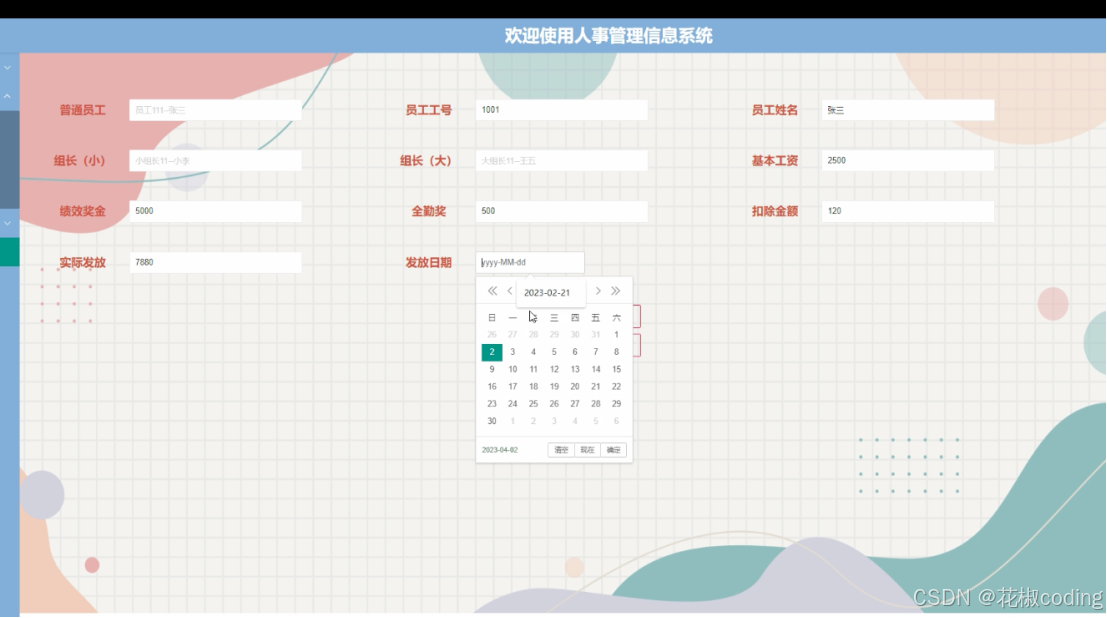
Task: Select day 19 in the calendar
Action: [x=554, y=386]
